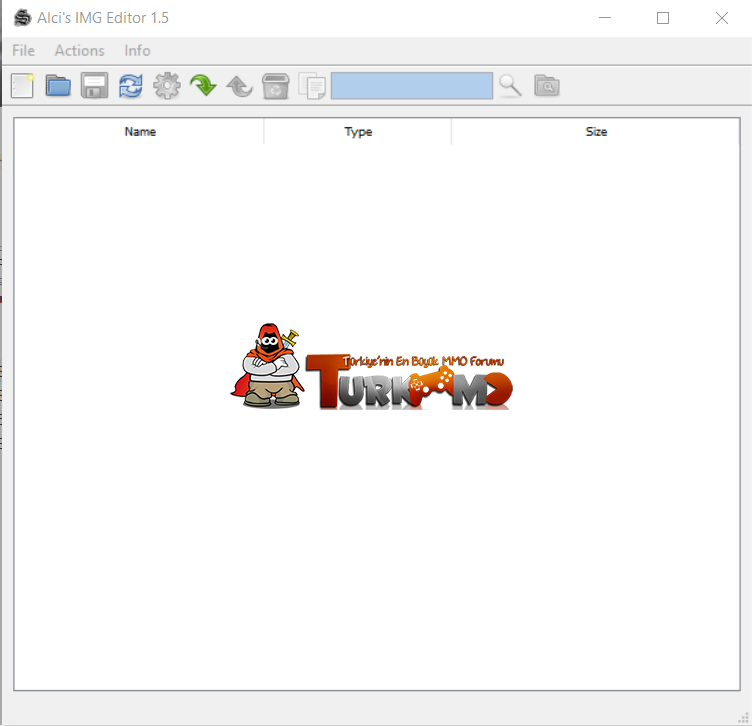Open the File menu

[24, 50]
